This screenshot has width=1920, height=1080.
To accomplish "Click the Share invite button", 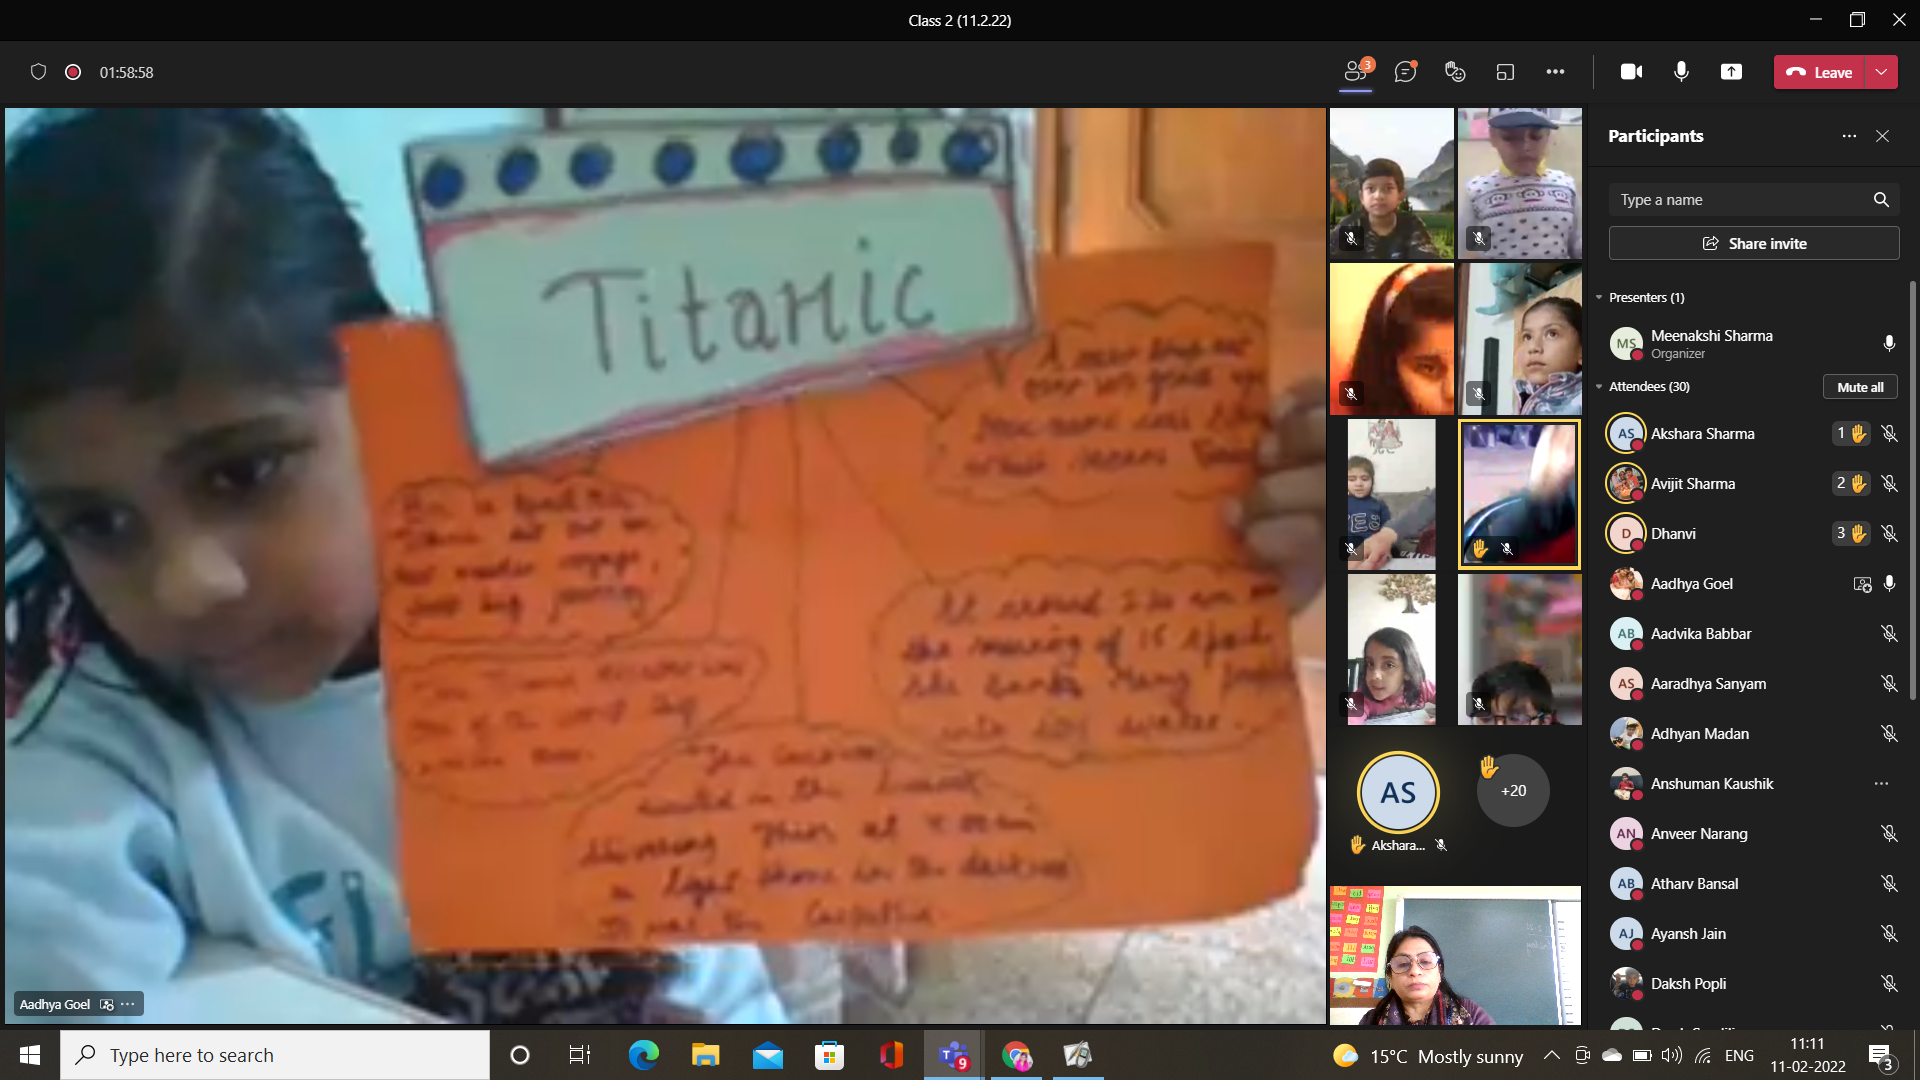I will click(1754, 244).
